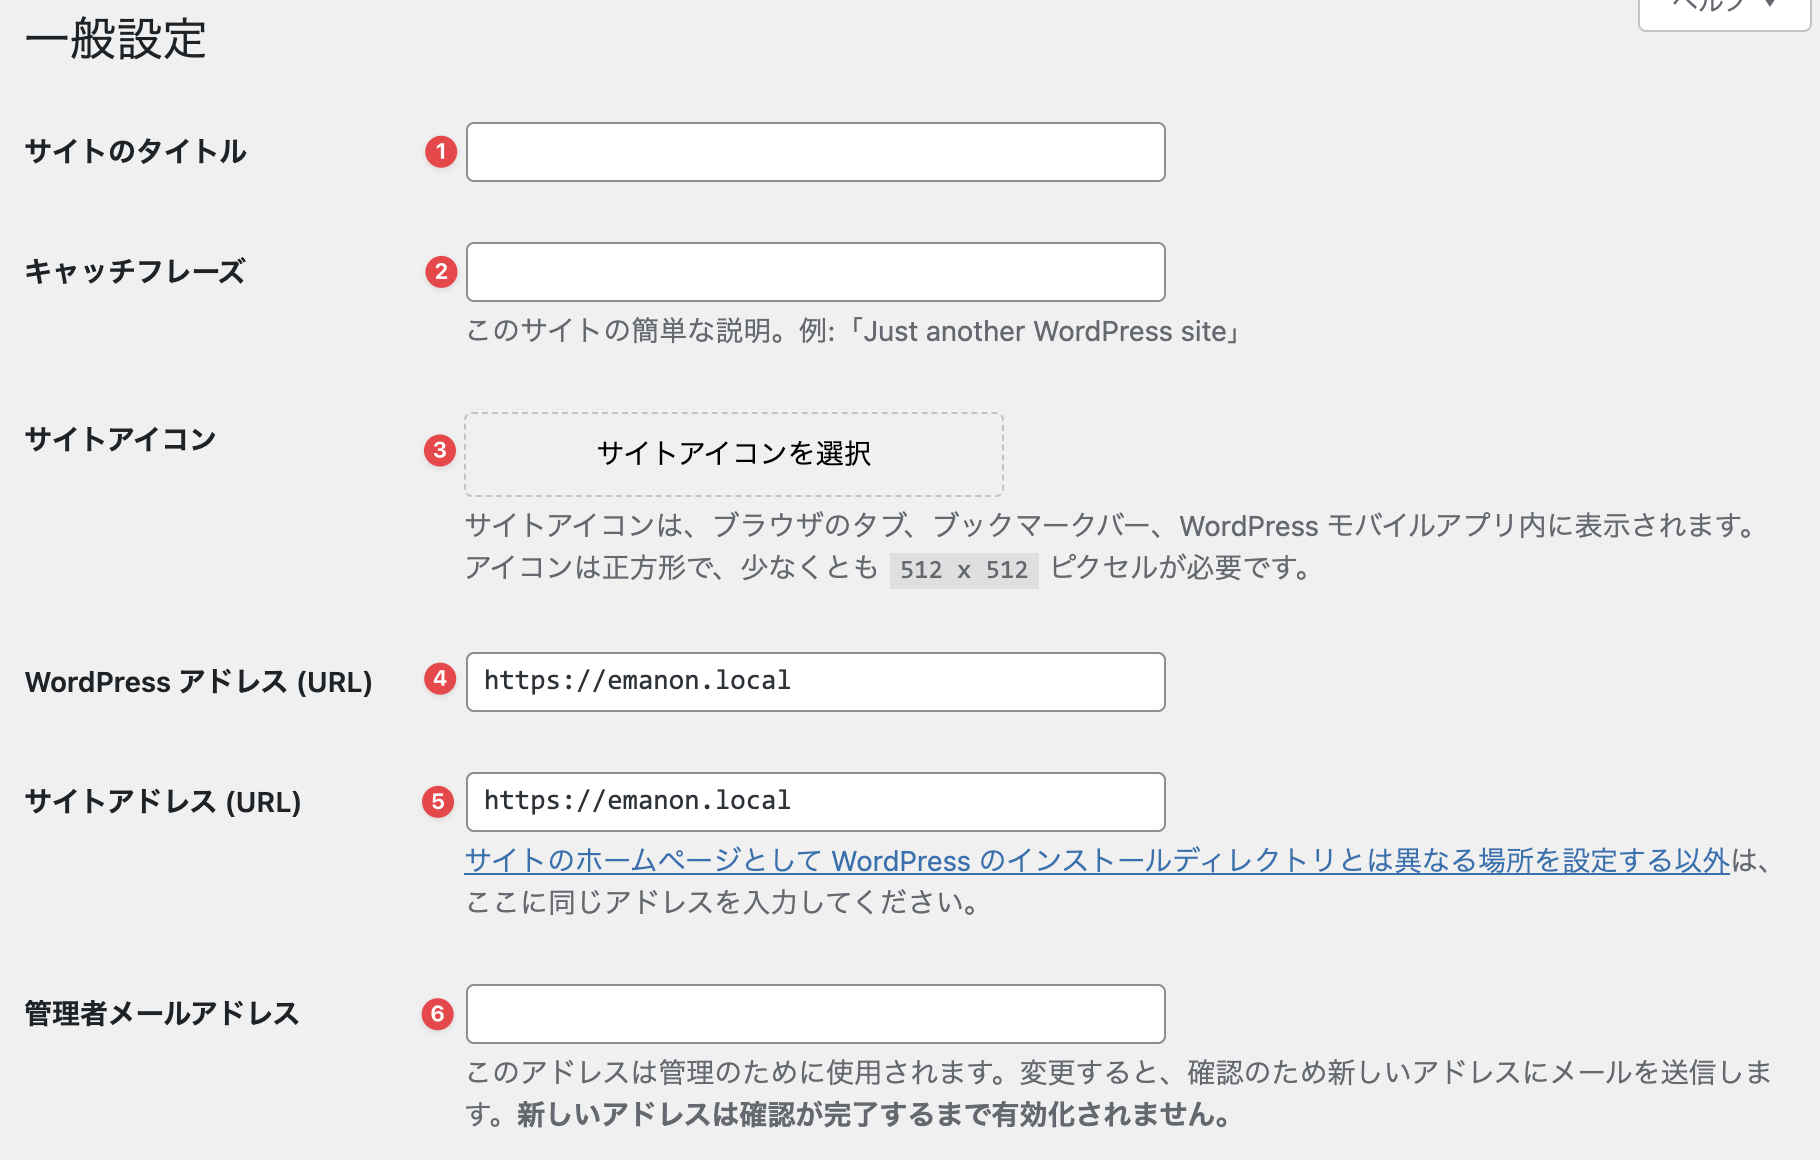Focus the サイトのタイトル text field
This screenshot has width=1820, height=1160.
(x=815, y=152)
